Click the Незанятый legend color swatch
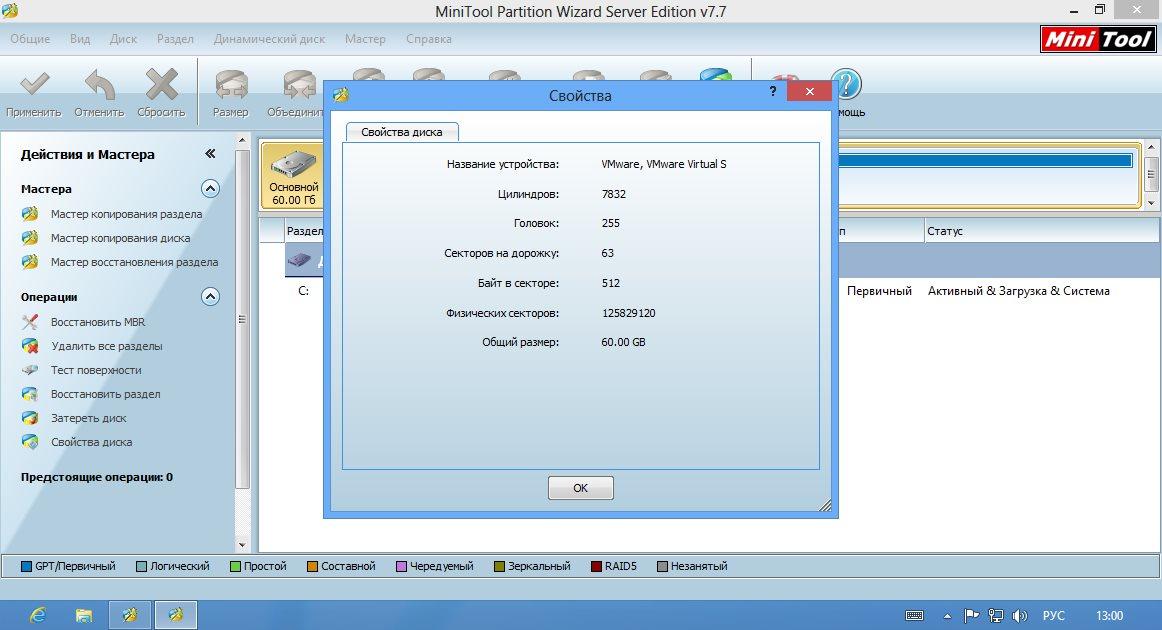 tap(663, 566)
